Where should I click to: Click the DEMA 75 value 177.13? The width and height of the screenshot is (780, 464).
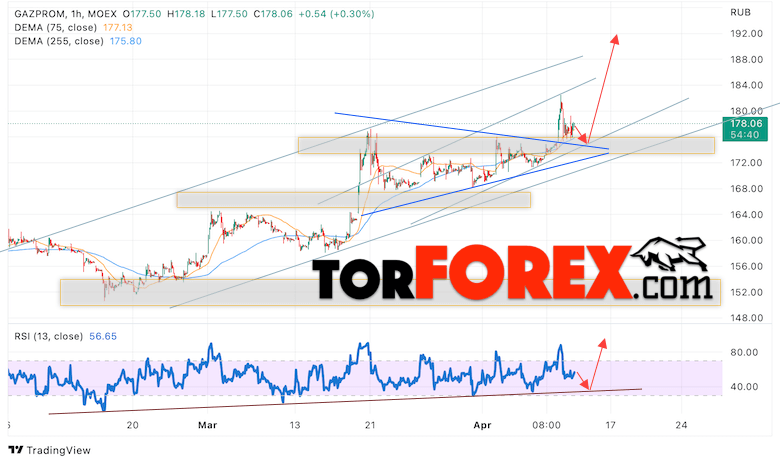tap(118, 27)
